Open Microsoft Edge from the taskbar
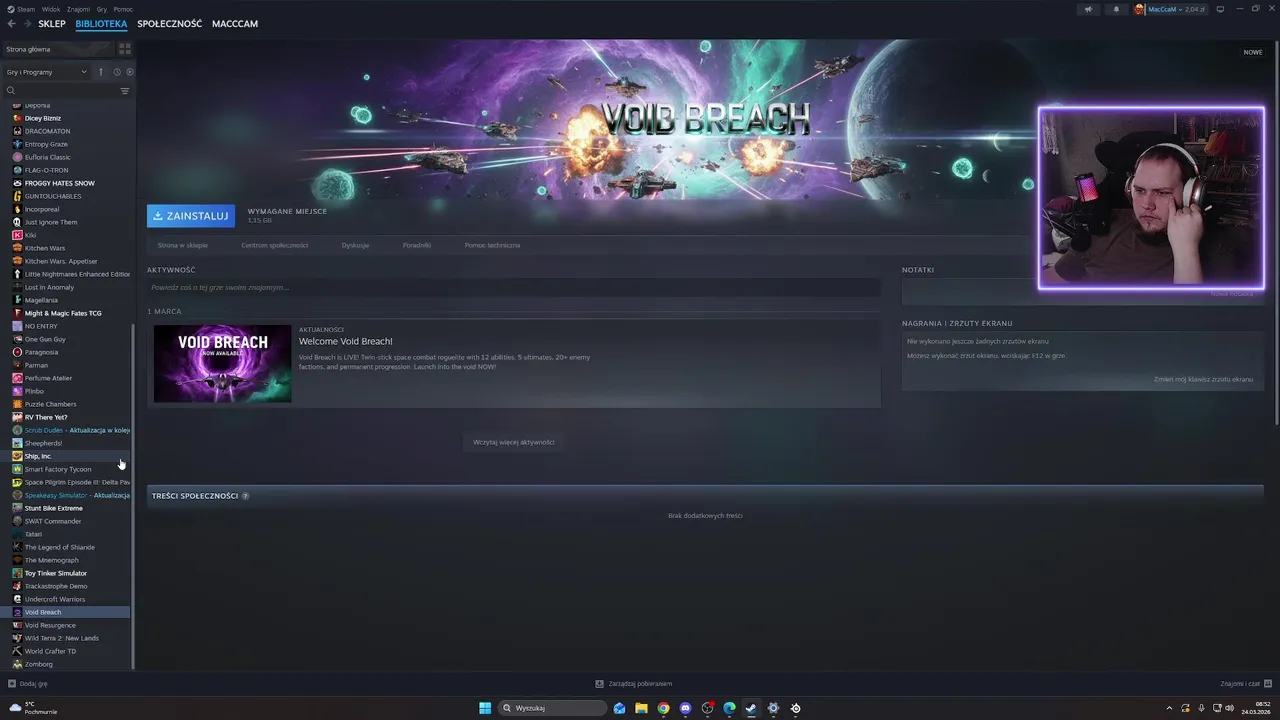 [729, 708]
